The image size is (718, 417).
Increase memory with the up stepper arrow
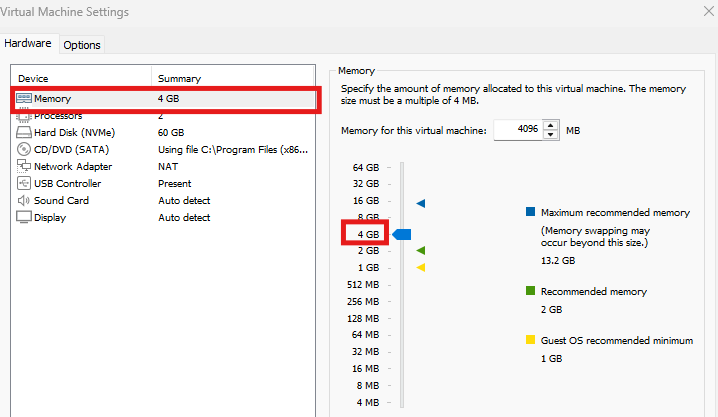pyautogui.click(x=550, y=125)
